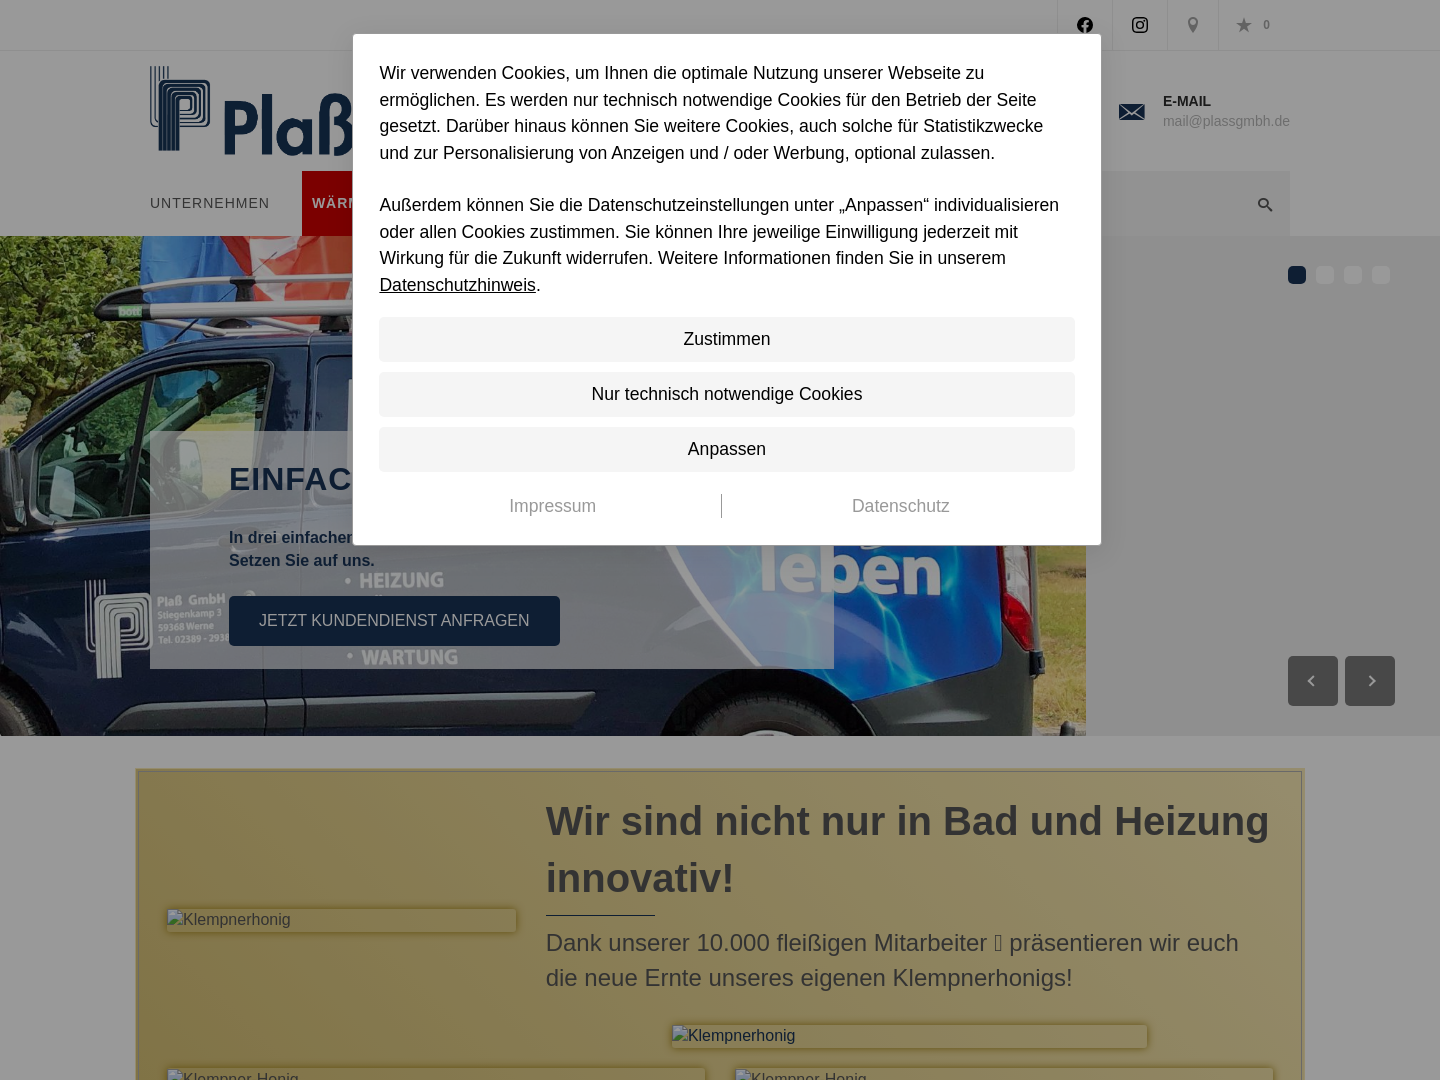The image size is (1440, 1080).
Task: Open cookie settings via Anpassen
Action: coord(727,449)
